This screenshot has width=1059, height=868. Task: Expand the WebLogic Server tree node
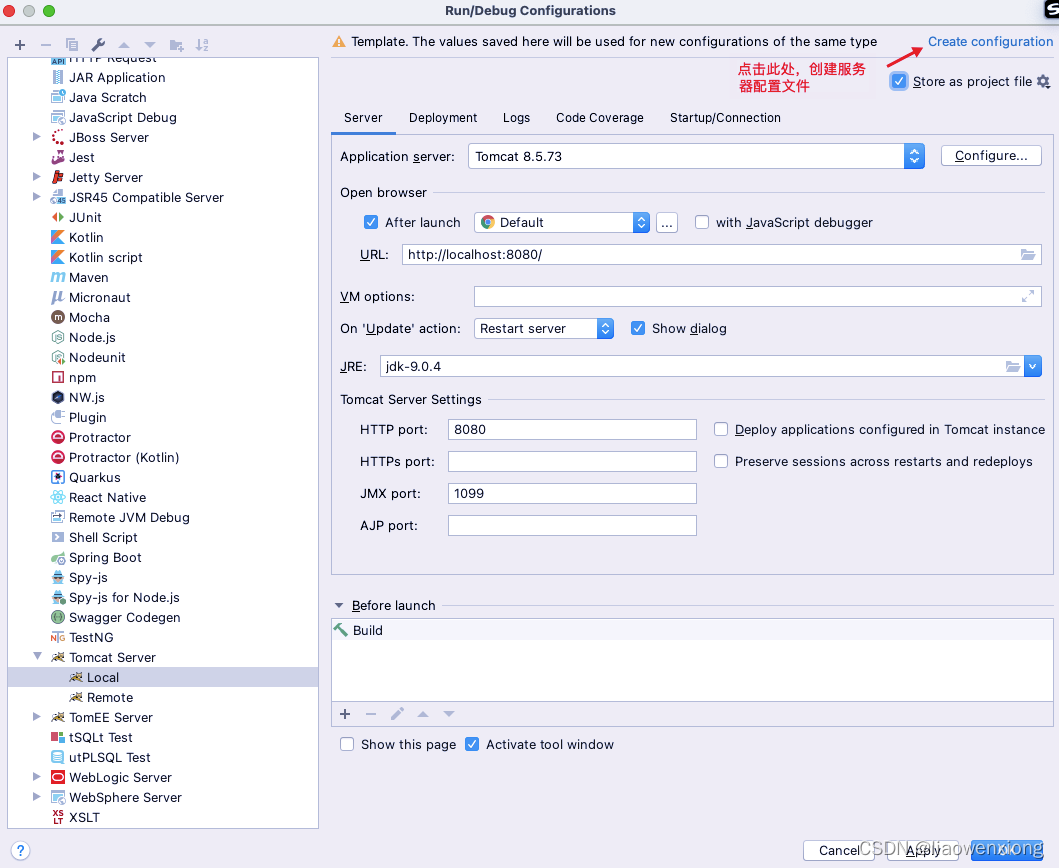(x=37, y=777)
